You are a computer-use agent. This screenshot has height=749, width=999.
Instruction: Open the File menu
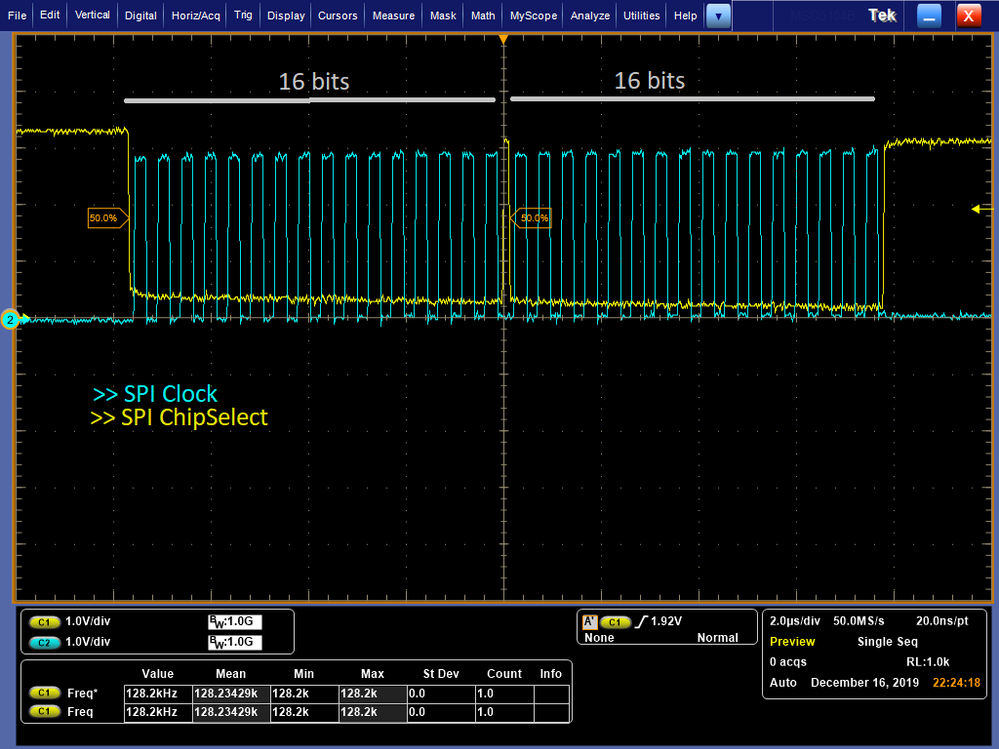pyautogui.click(x=17, y=15)
